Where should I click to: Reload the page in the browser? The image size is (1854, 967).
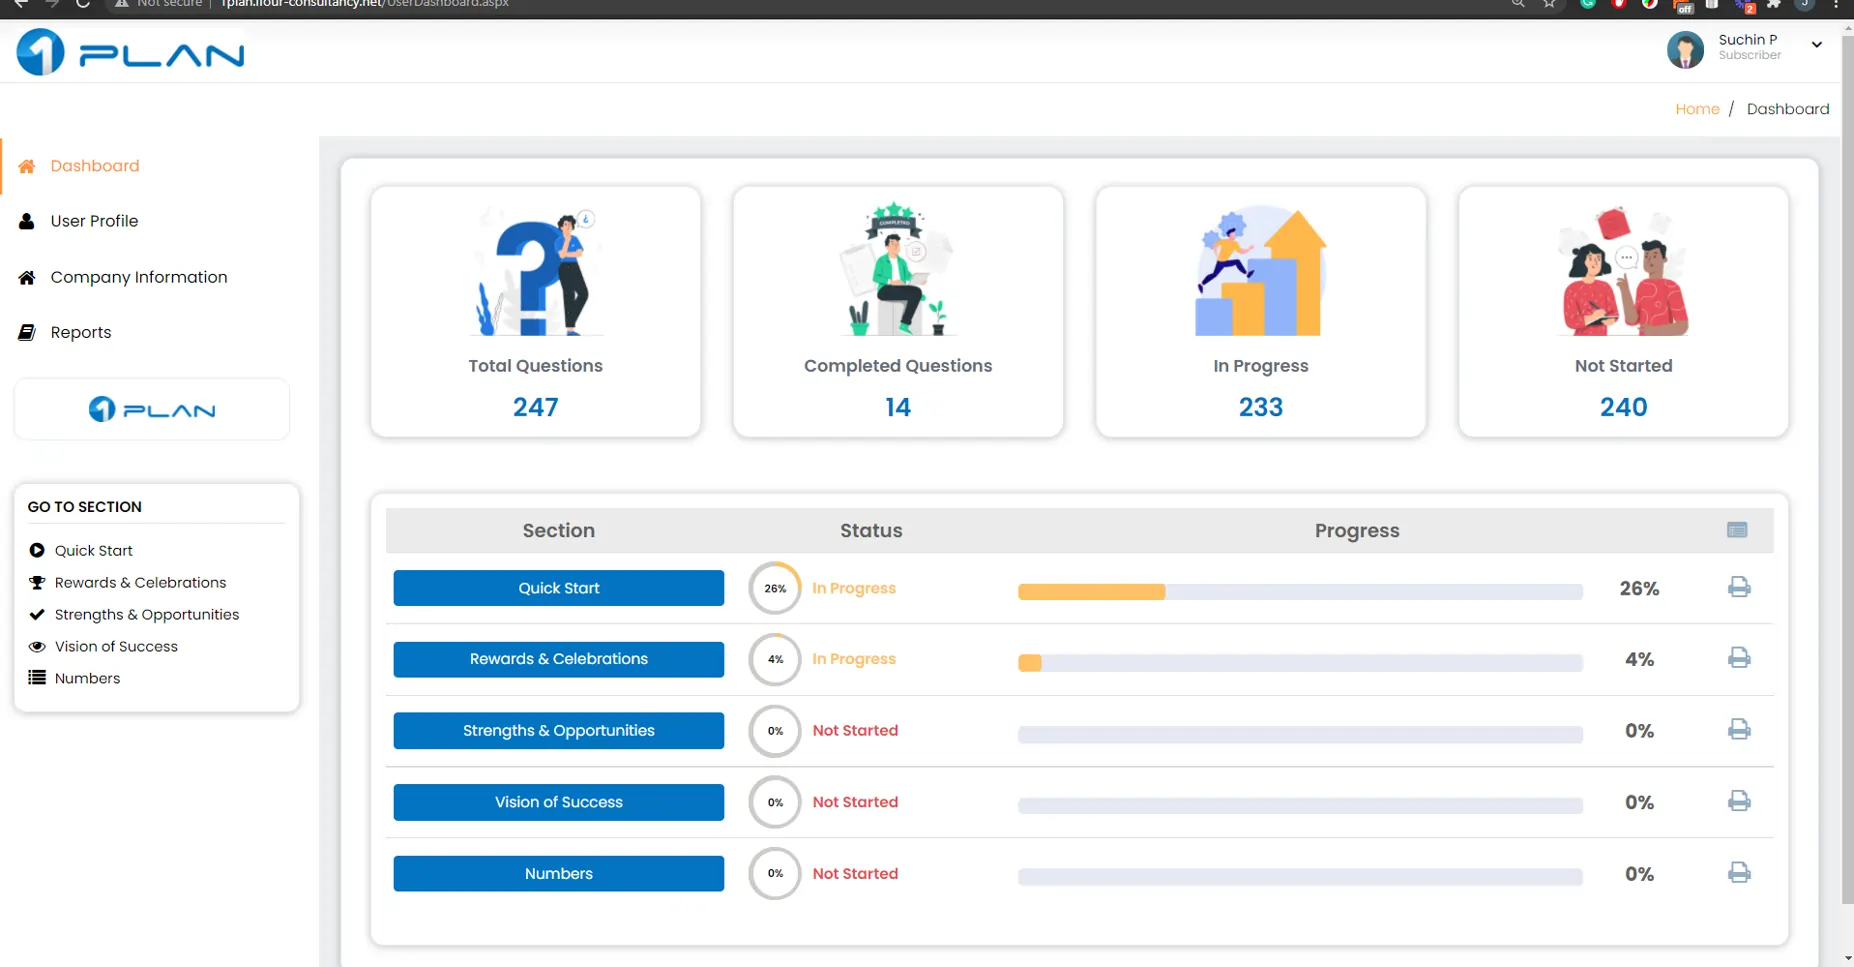[83, 4]
